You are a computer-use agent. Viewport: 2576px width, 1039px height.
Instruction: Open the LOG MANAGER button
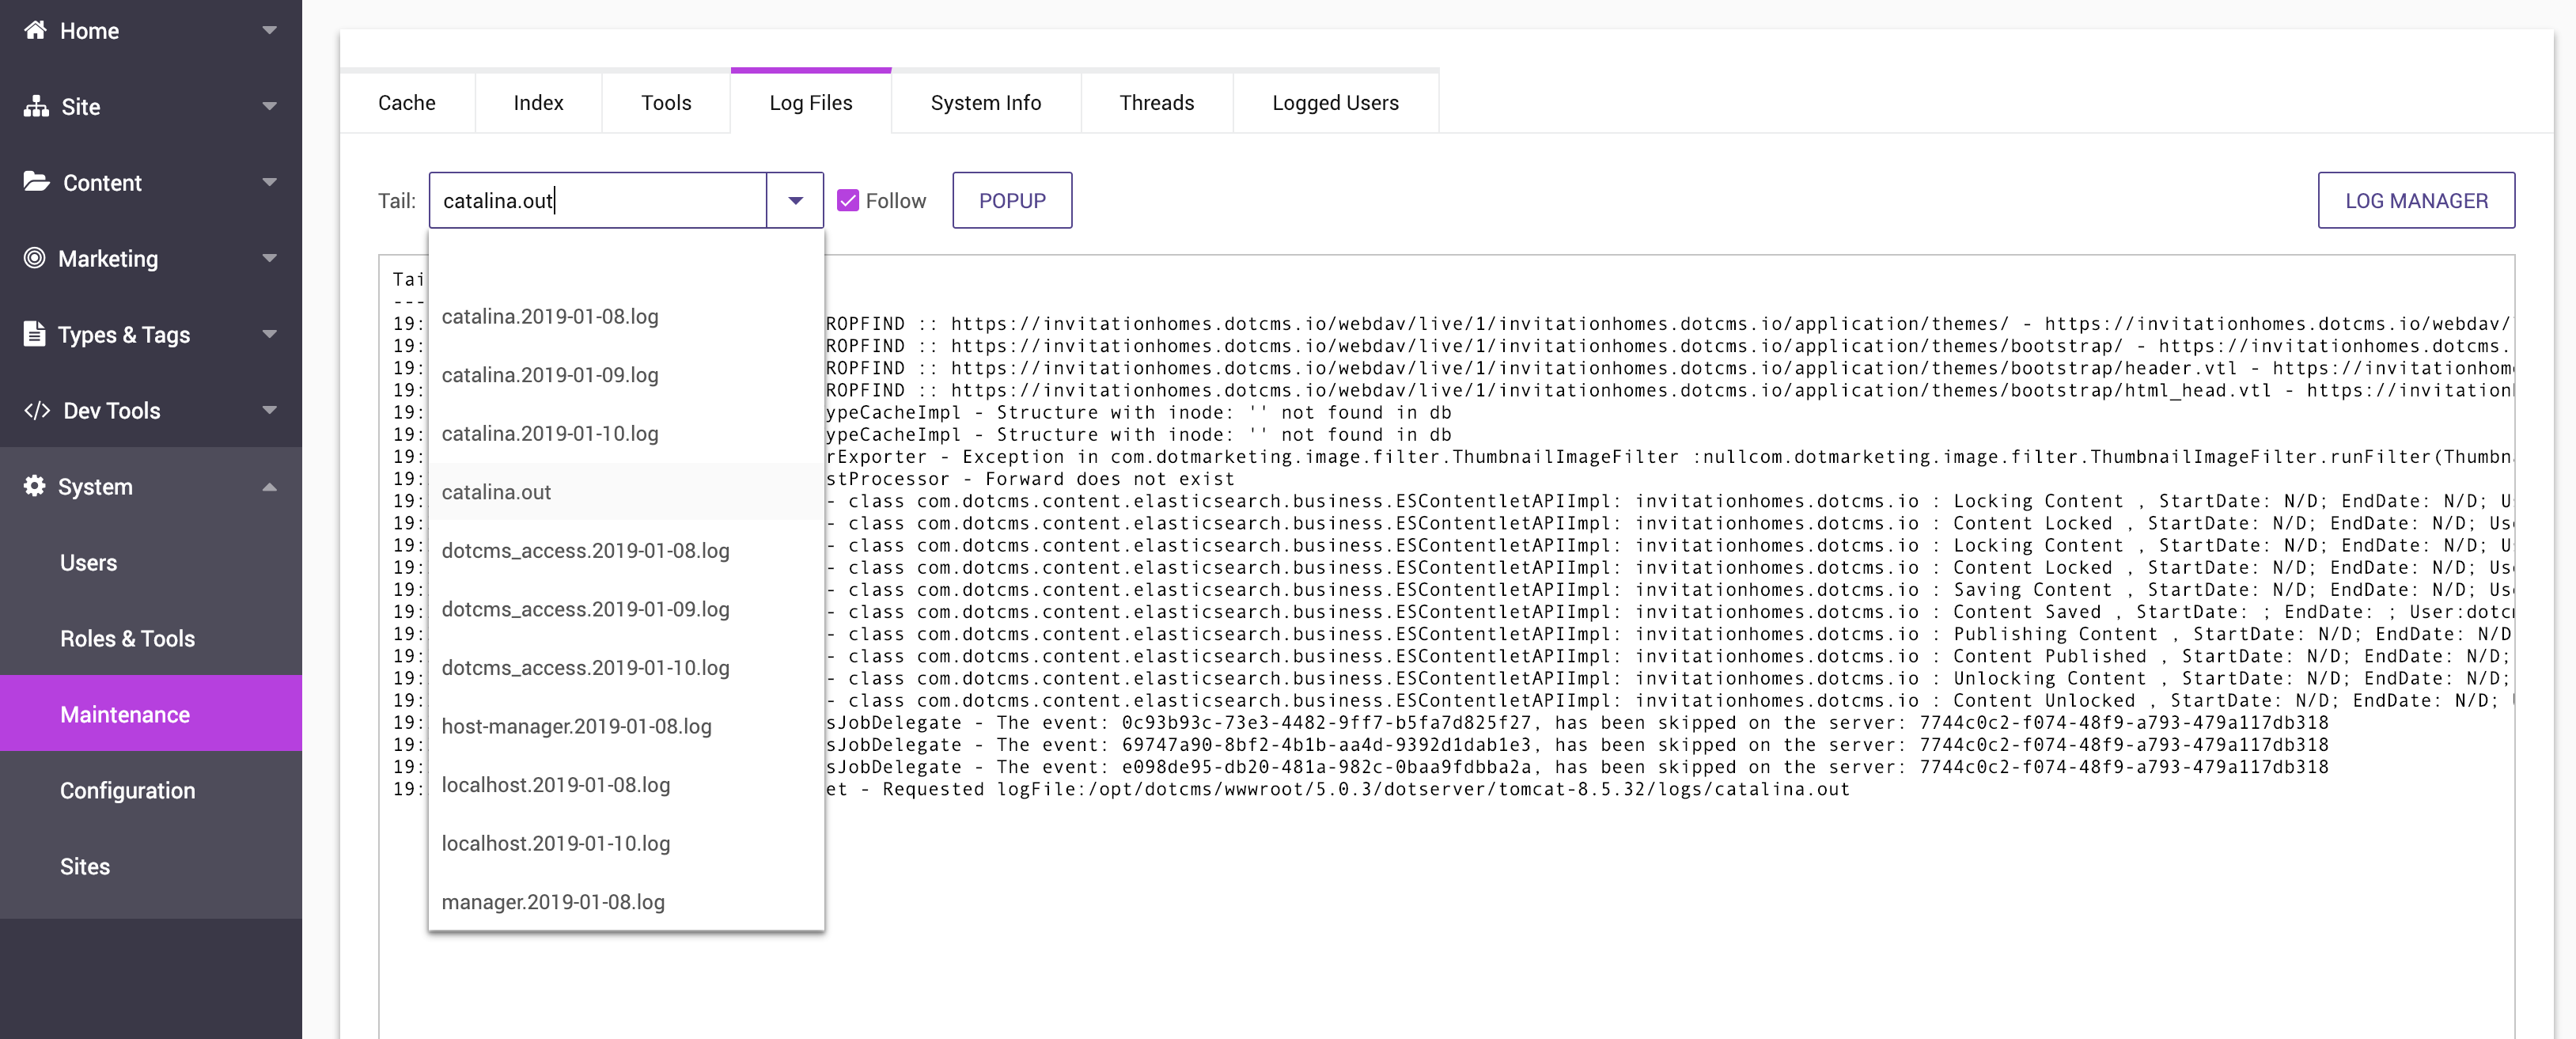click(x=2415, y=201)
